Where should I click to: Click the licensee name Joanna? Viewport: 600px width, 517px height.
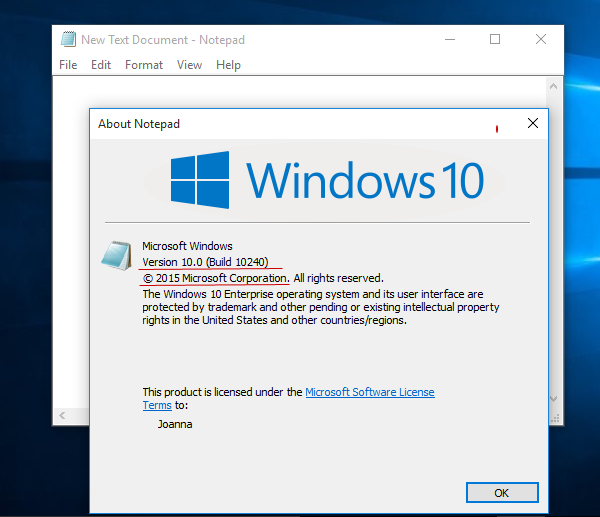click(x=175, y=424)
